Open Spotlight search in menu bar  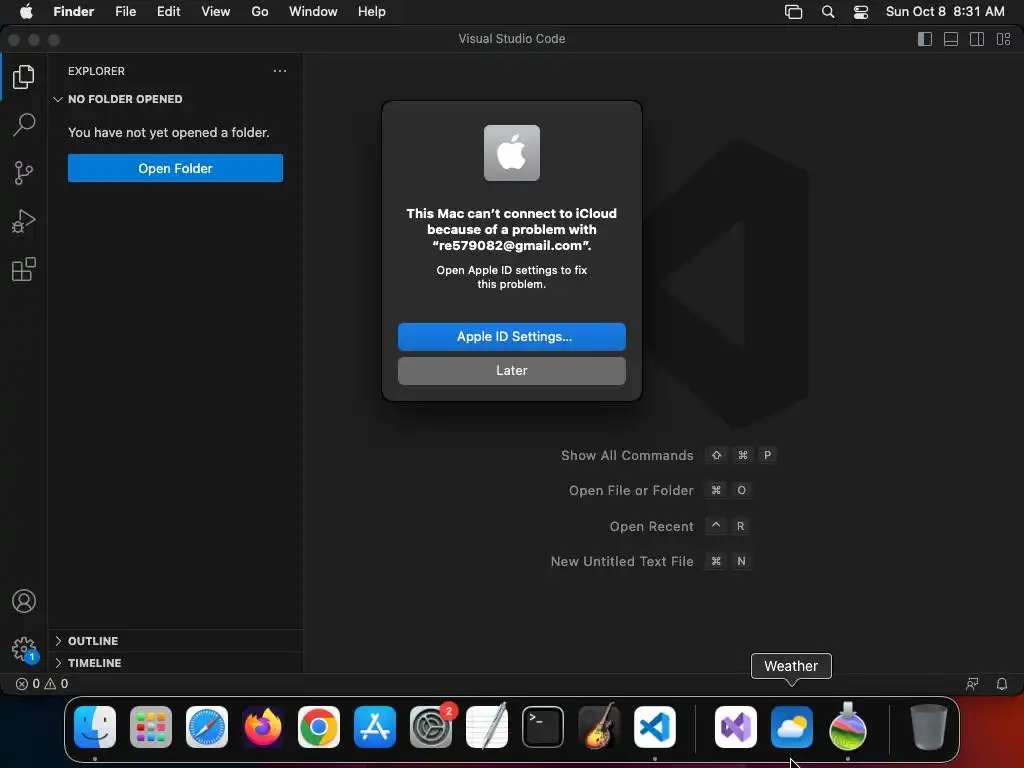827,12
